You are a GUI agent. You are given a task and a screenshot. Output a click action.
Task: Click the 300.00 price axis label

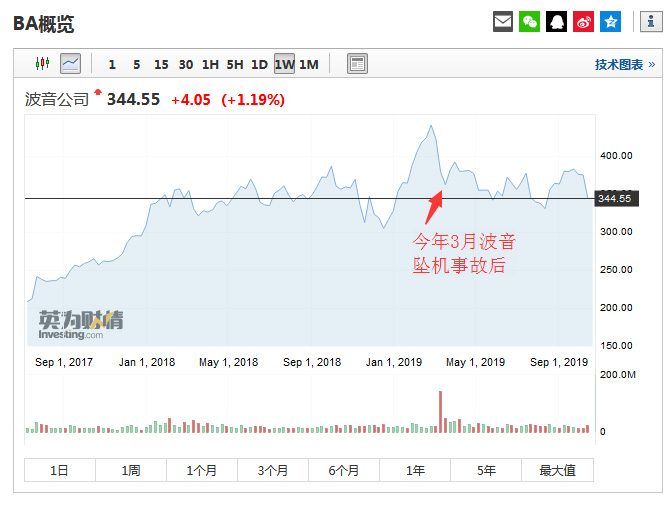tap(616, 232)
